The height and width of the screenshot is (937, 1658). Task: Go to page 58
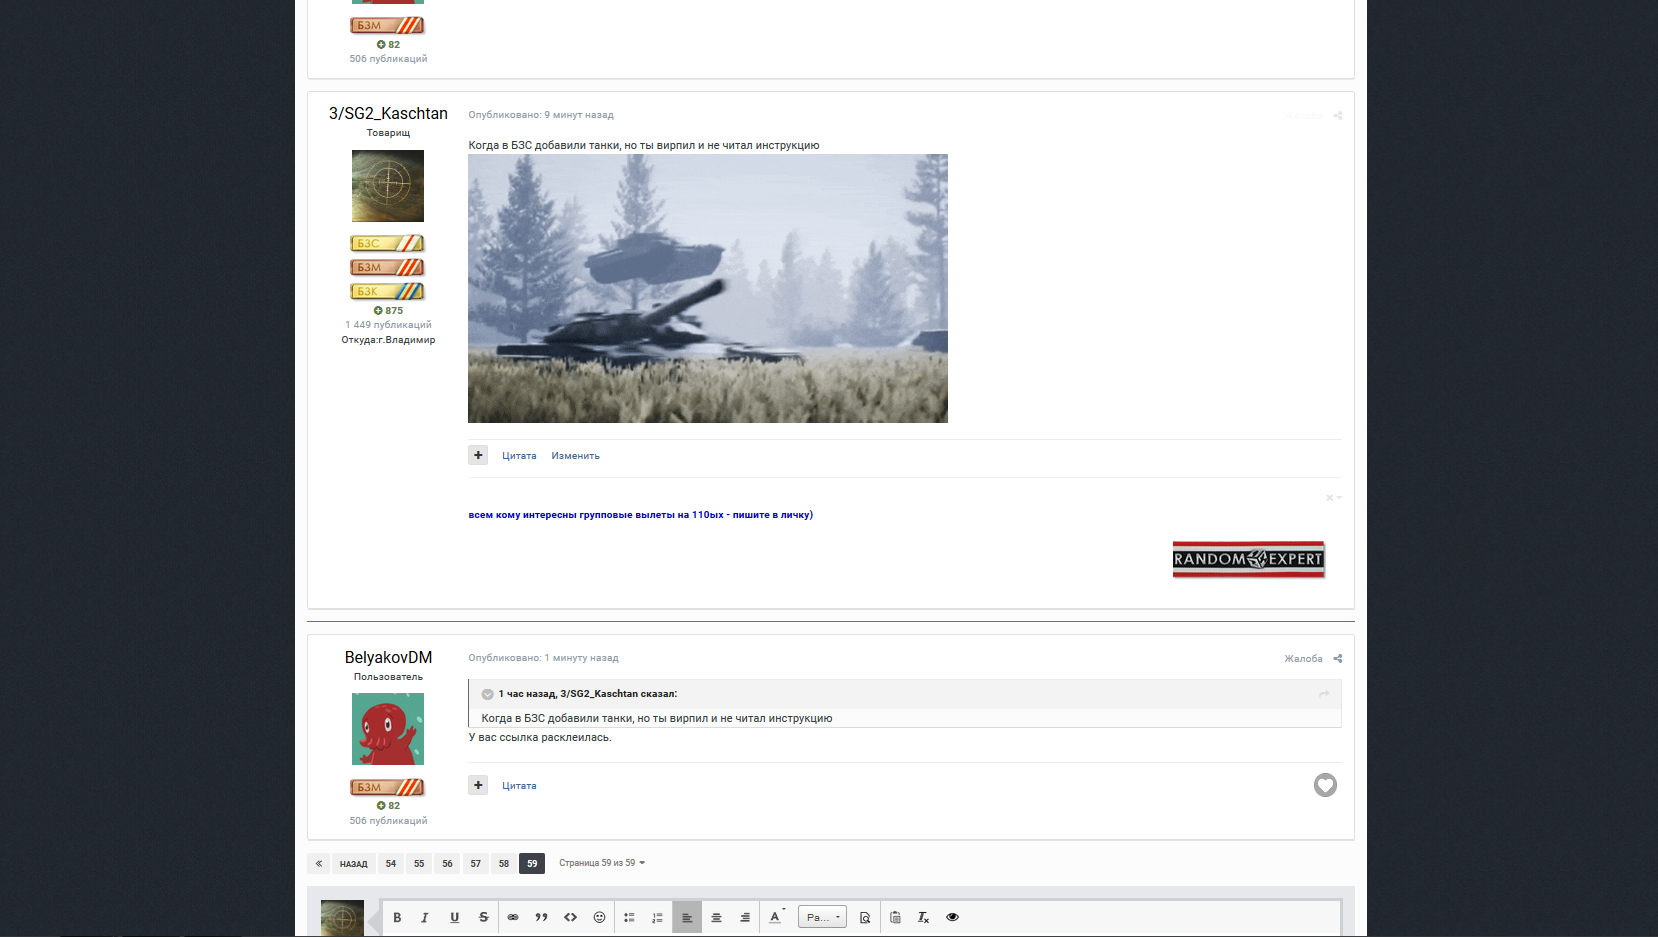tap(504, 863)
